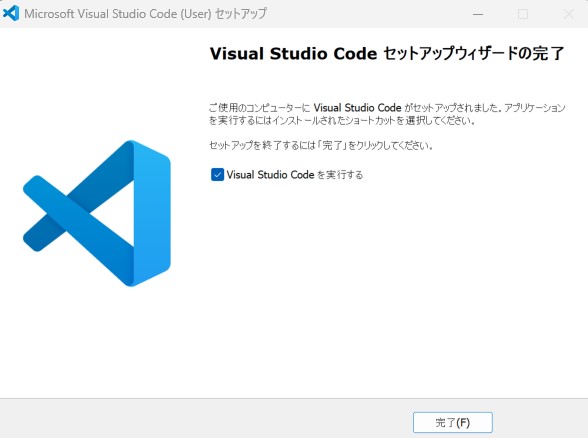Click the 'ご使用のコンピューターに' paragraph line

pos(387,108)
